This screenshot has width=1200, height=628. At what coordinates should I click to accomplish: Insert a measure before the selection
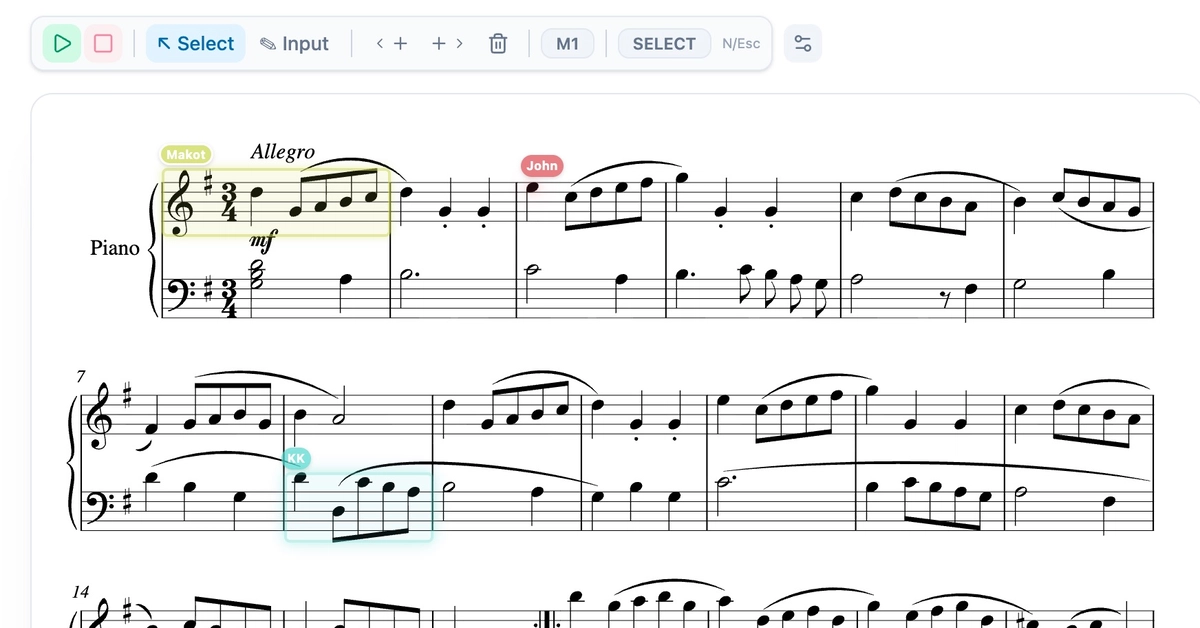392,43
